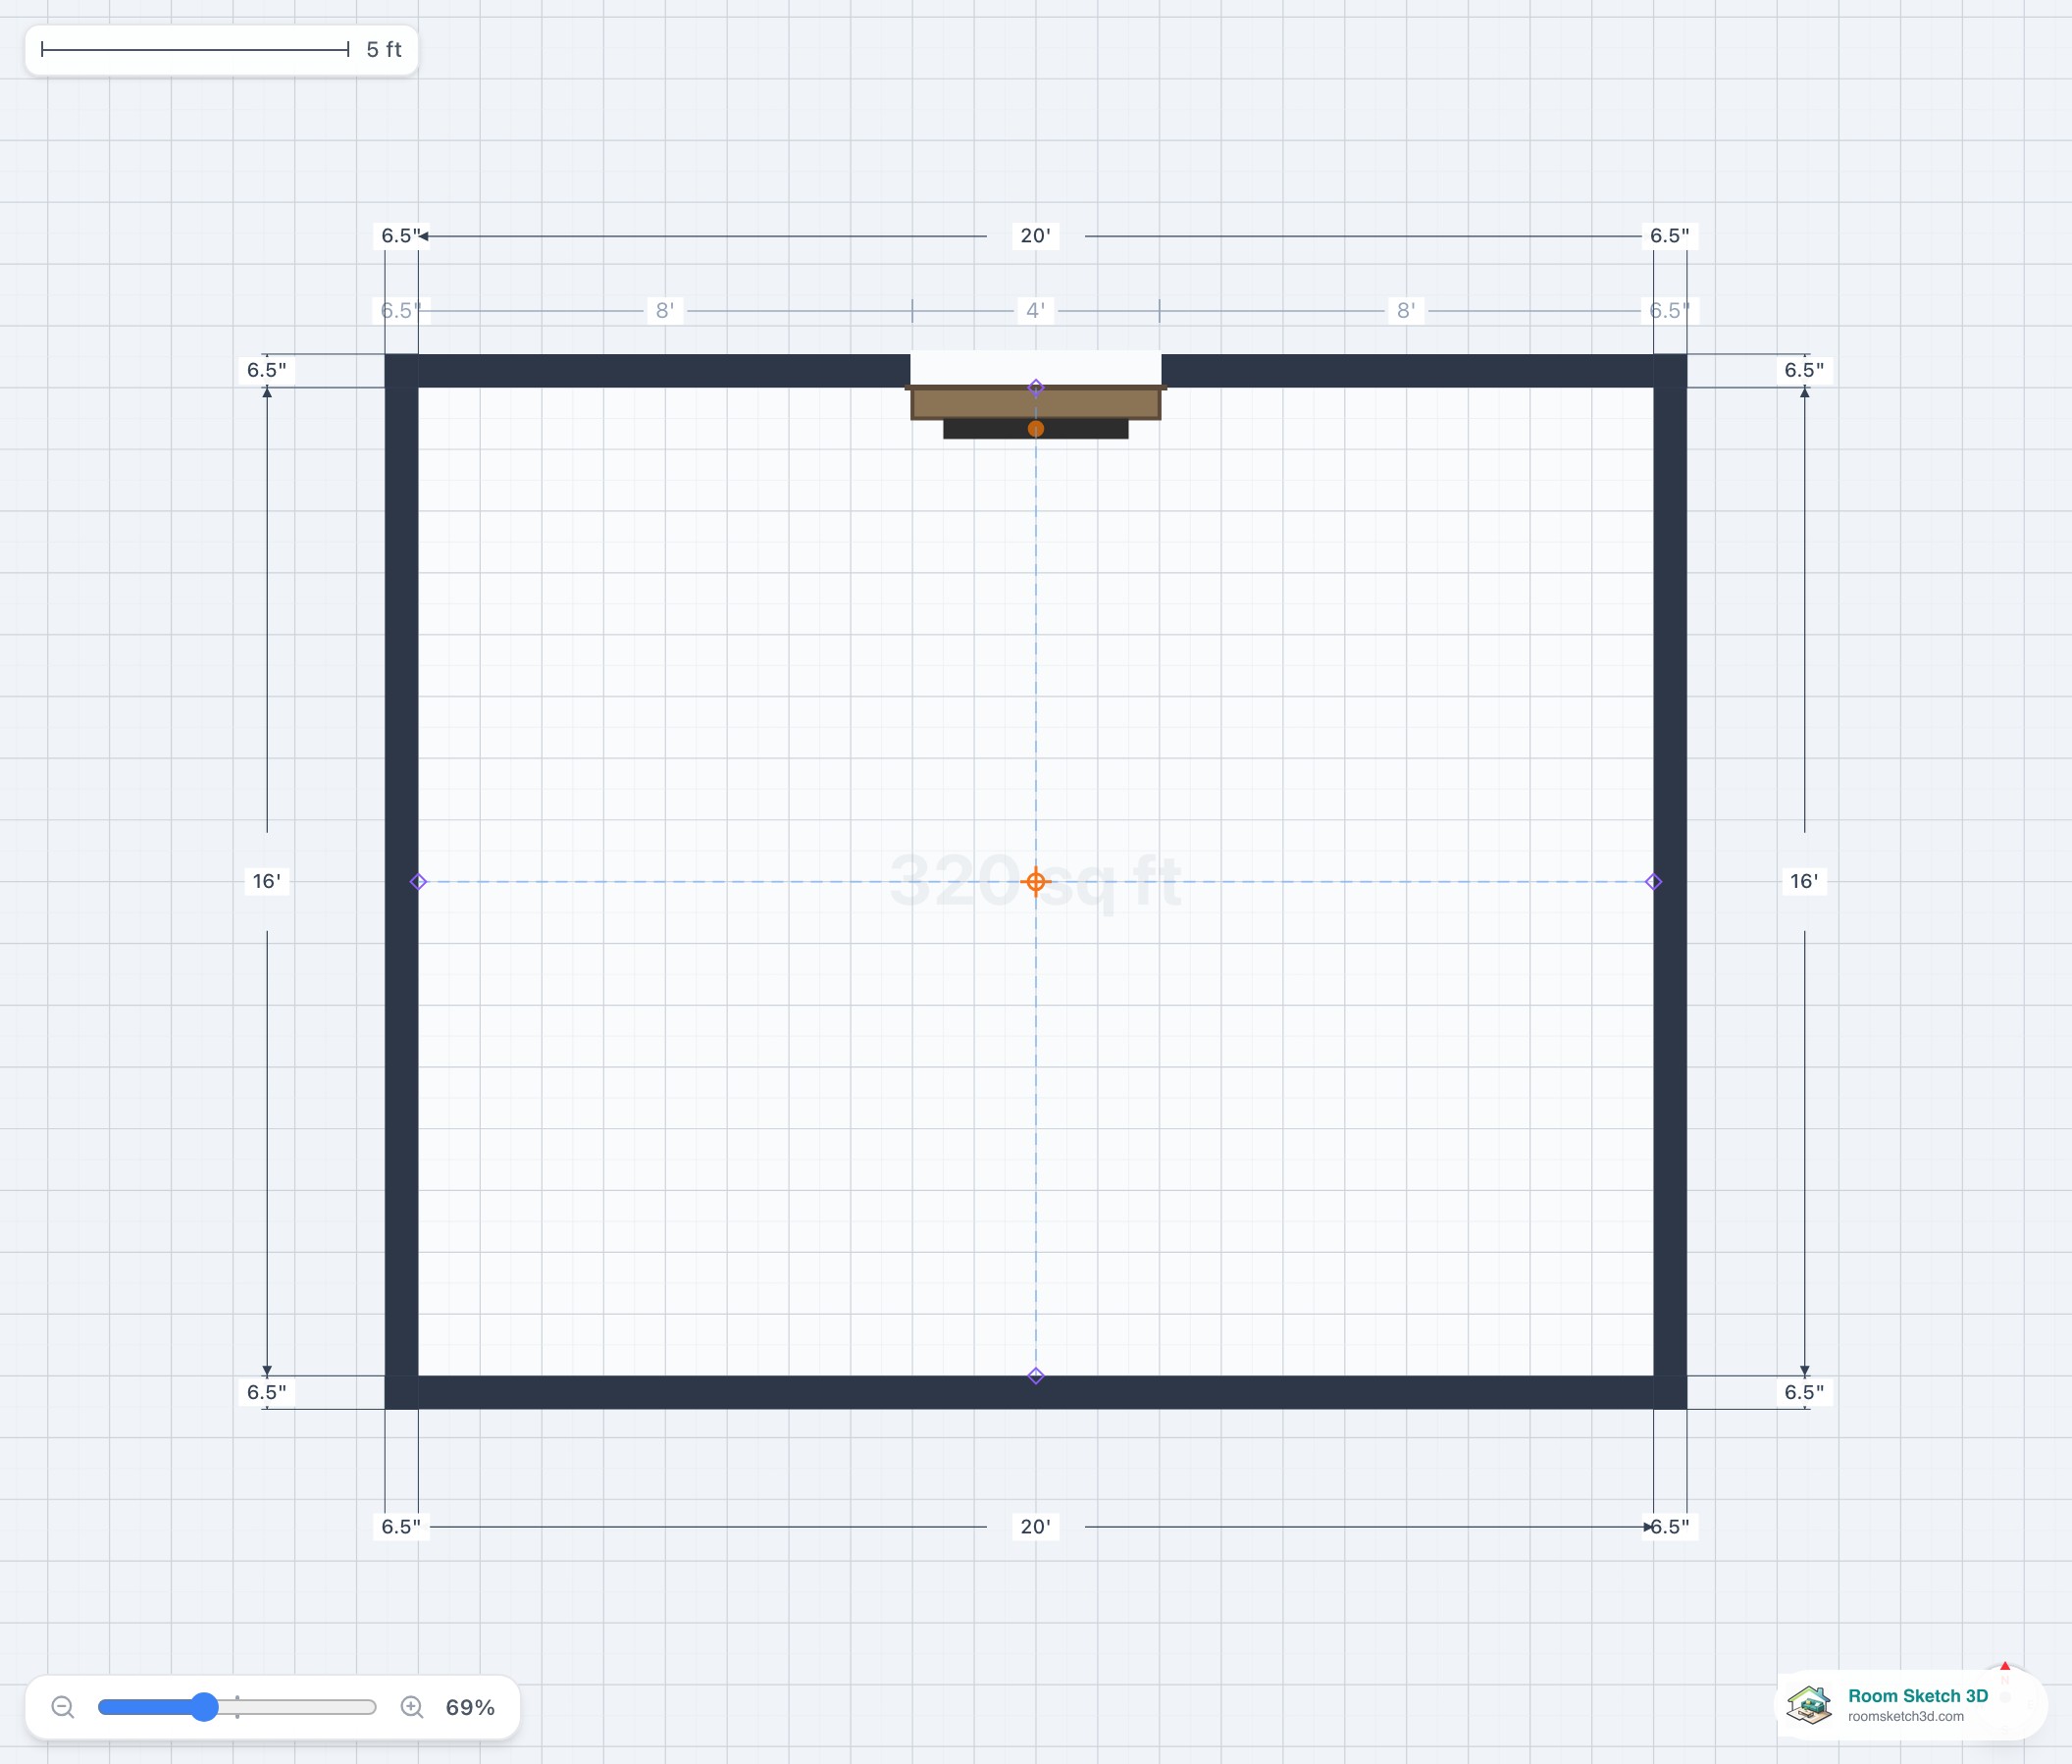Click the default-zoom tick mark on slider track
The image size is (2072, 1764).
237,1707
